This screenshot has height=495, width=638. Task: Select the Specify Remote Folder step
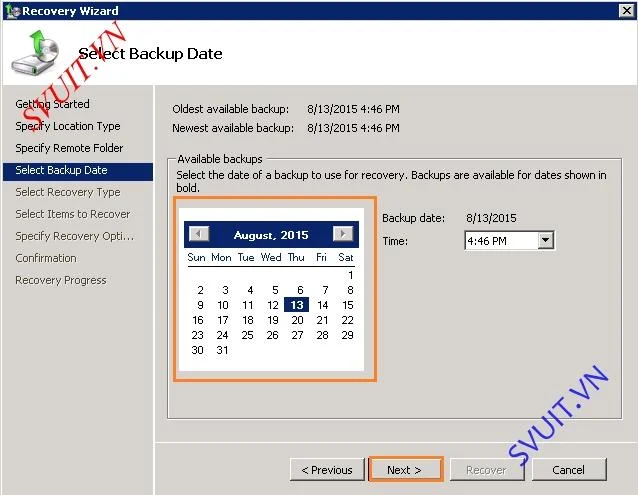[x=69, y=148]
